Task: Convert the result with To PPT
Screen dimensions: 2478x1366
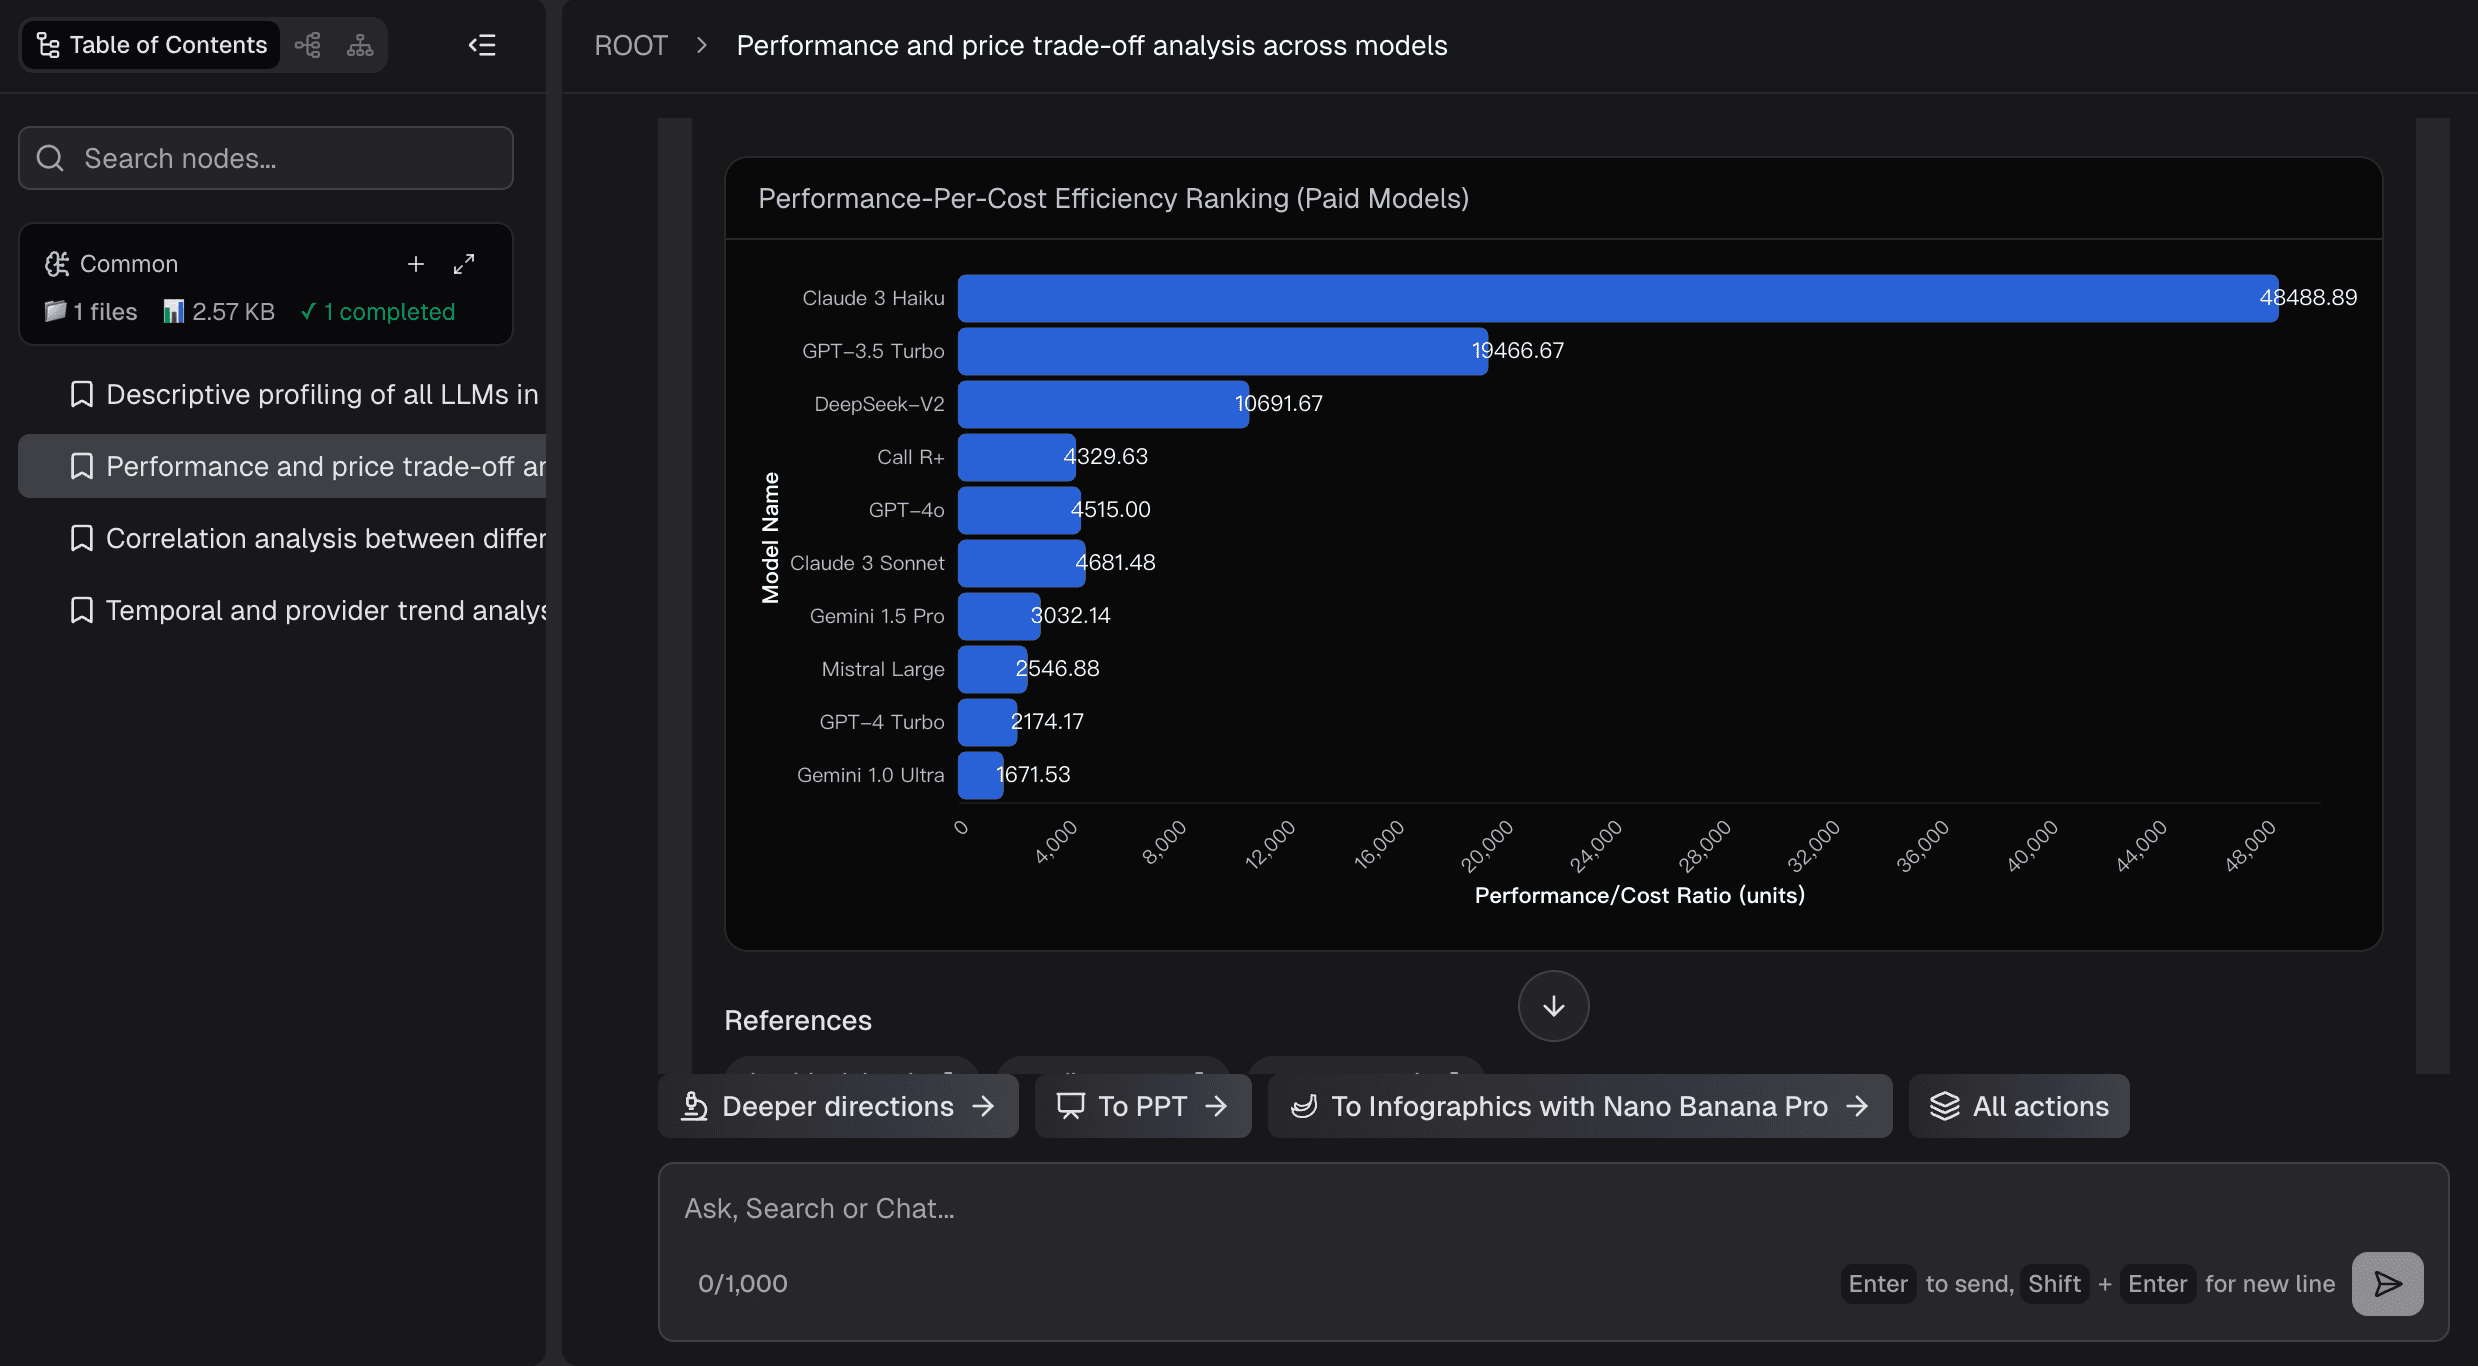Action: pos(1142,1106)
